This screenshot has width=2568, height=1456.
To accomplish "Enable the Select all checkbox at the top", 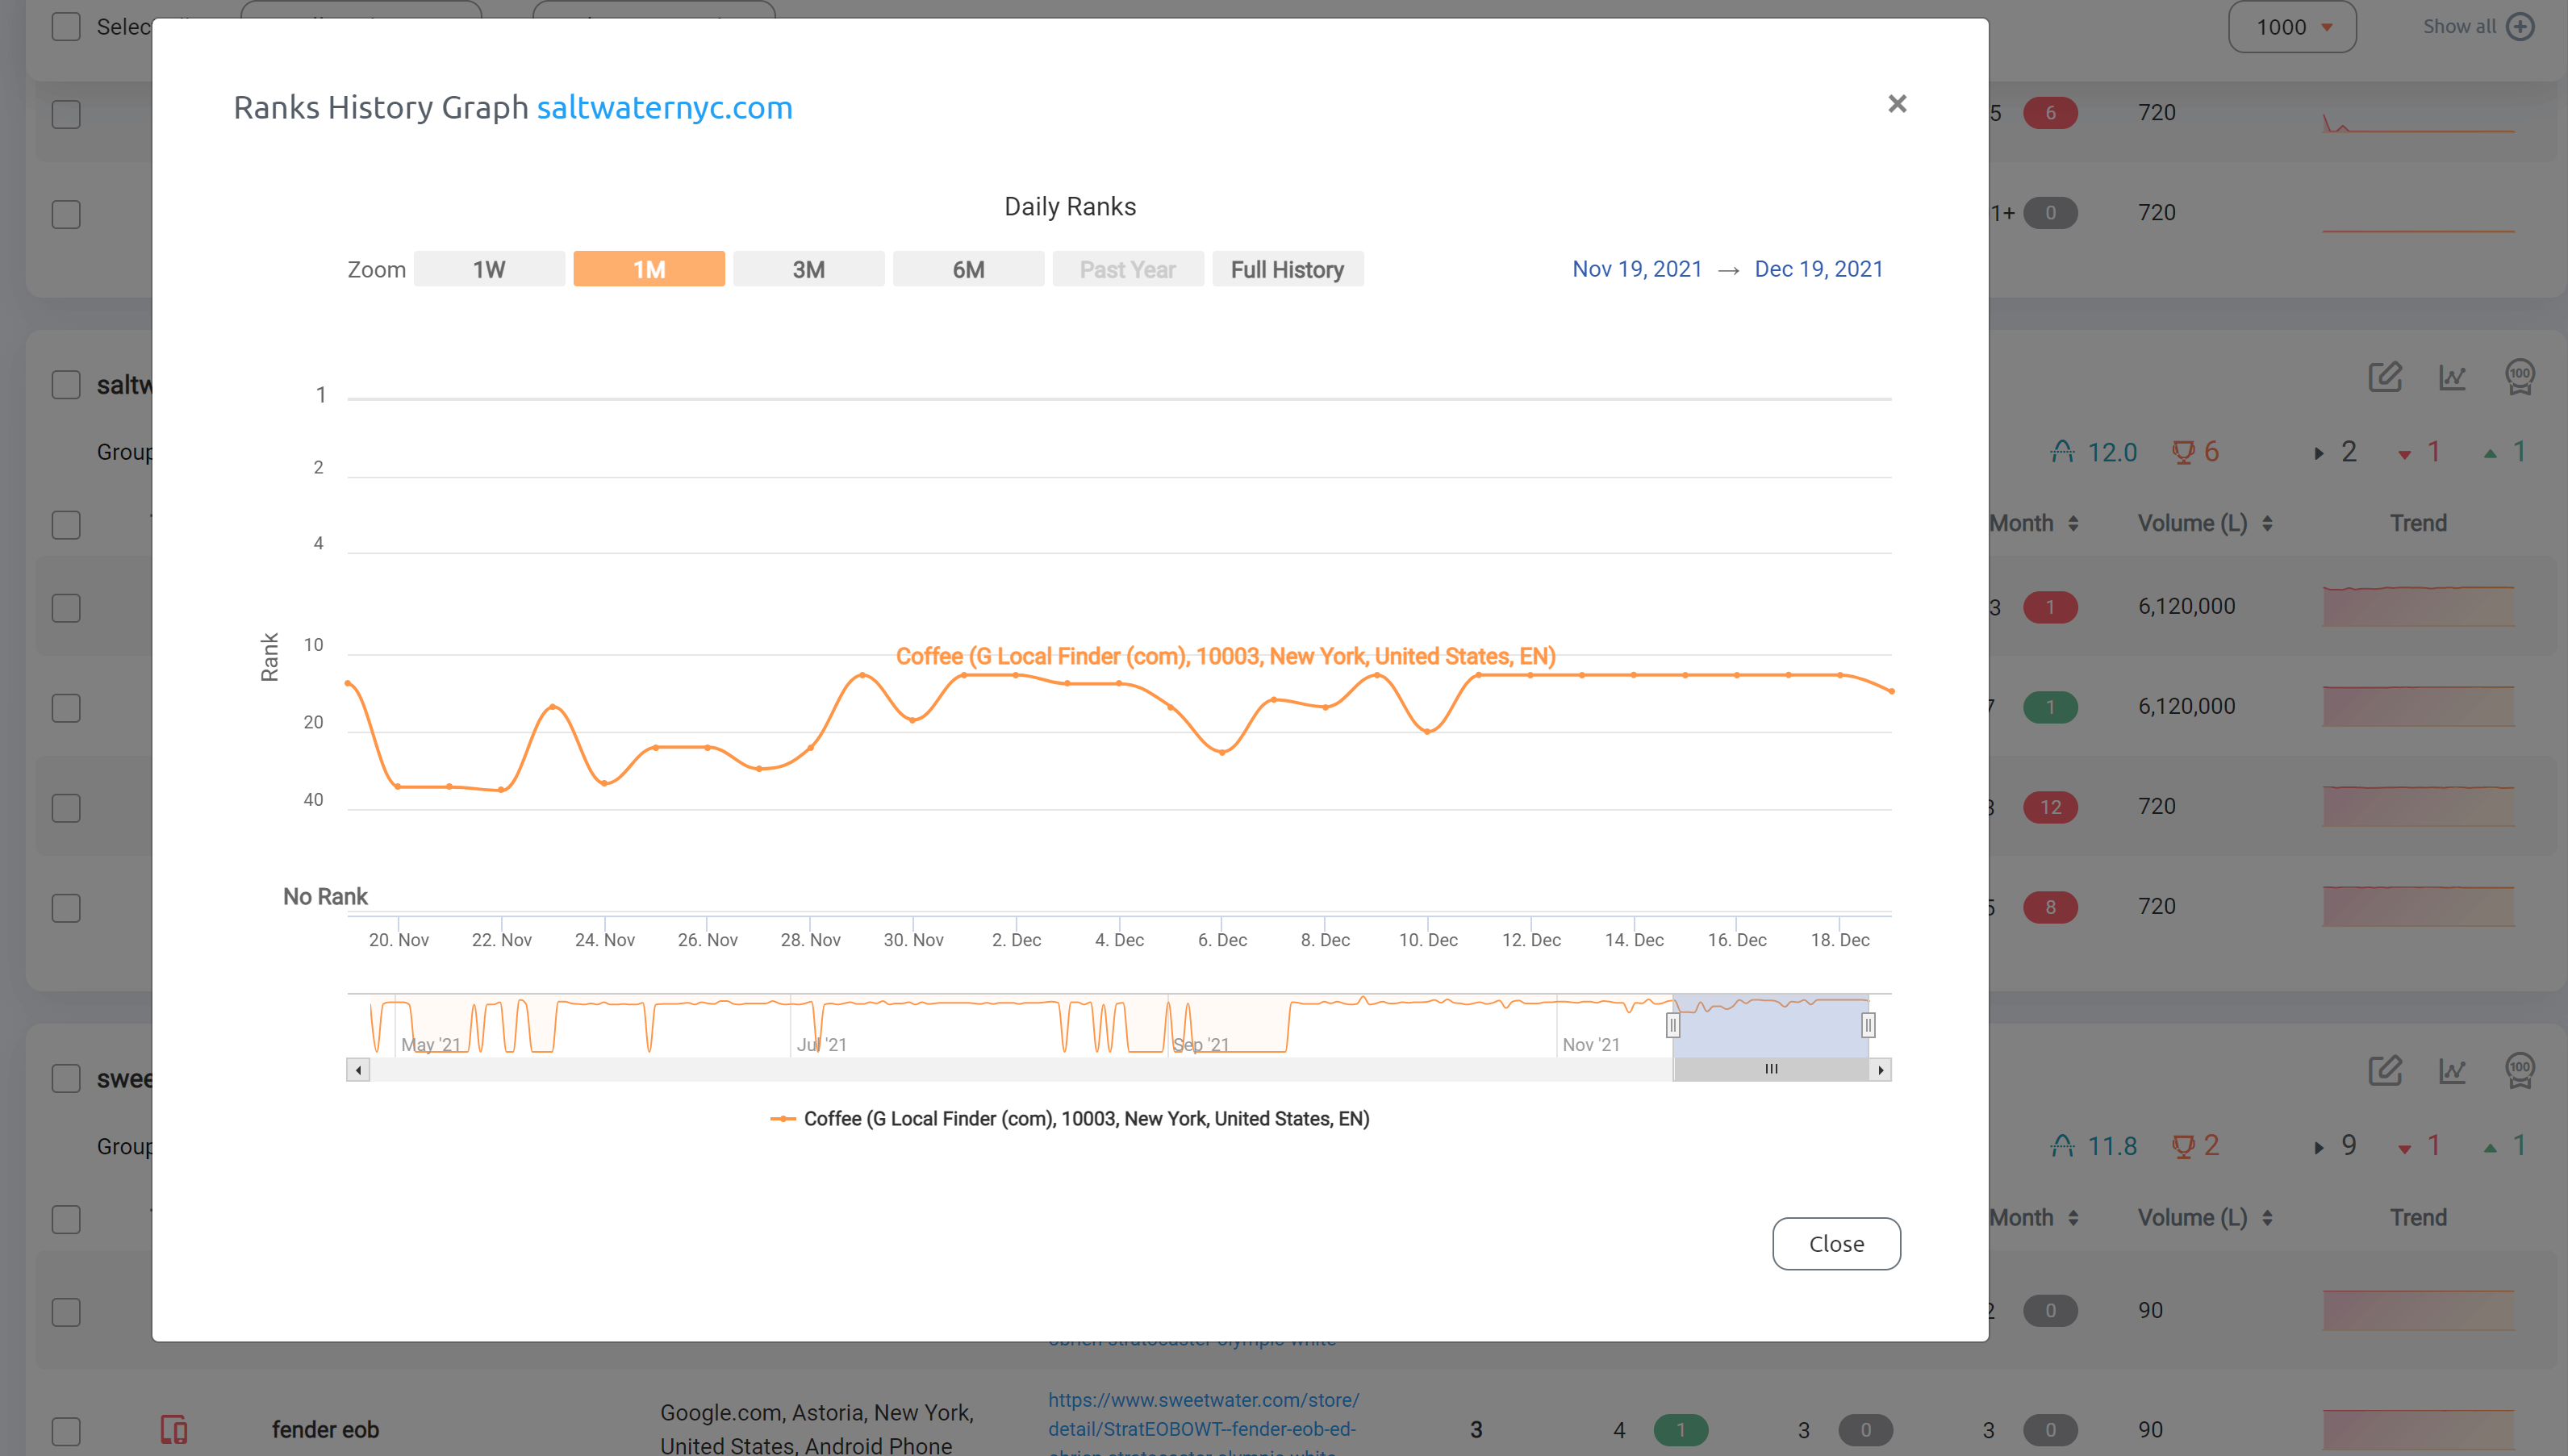I will pos(66,27).
